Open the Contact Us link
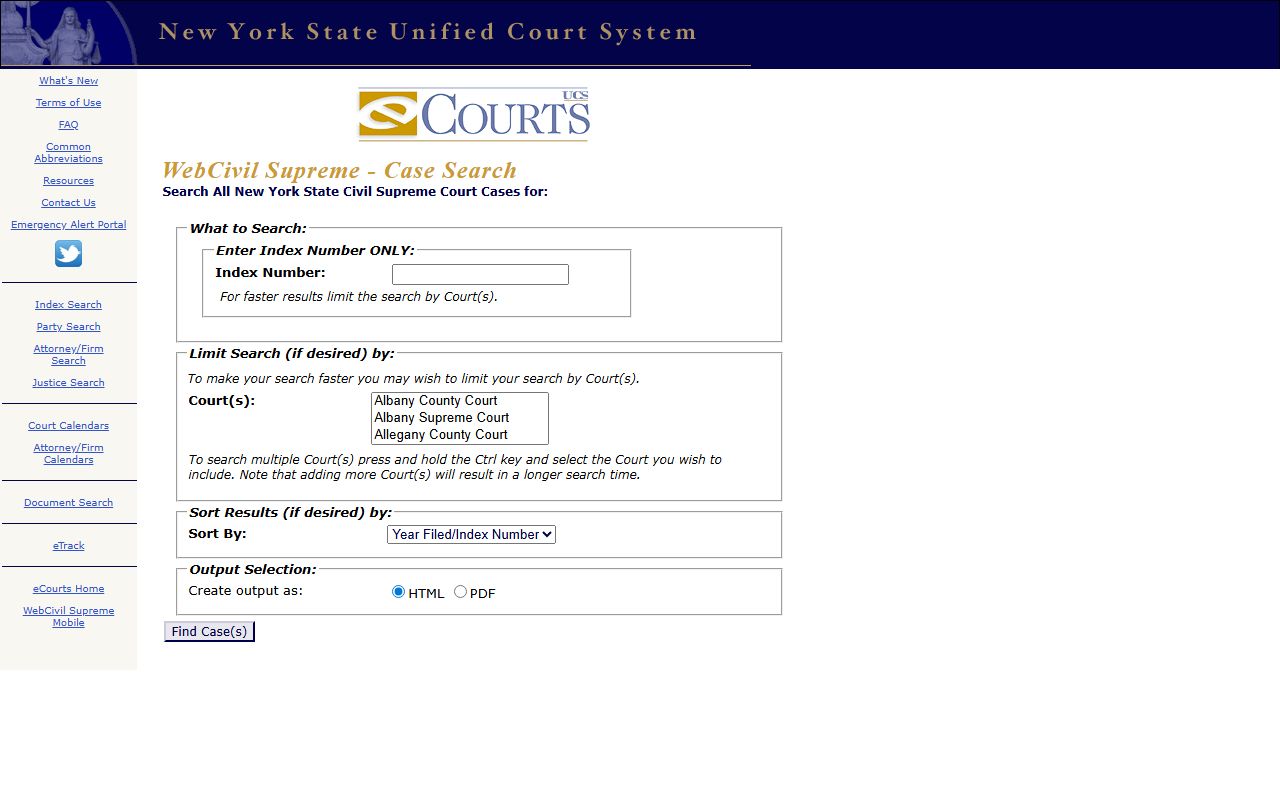This screenshot has width=1280, height=800. 69,203
